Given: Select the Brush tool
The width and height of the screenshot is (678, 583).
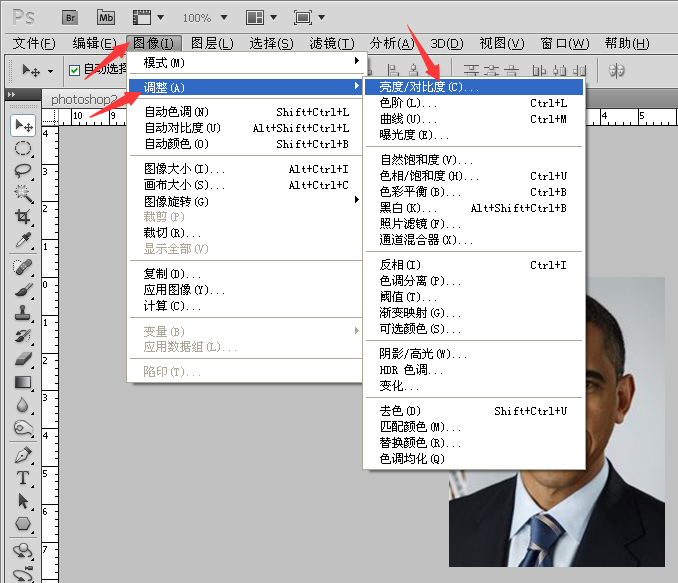Looking at the screenshot, I should click(23, 290).
